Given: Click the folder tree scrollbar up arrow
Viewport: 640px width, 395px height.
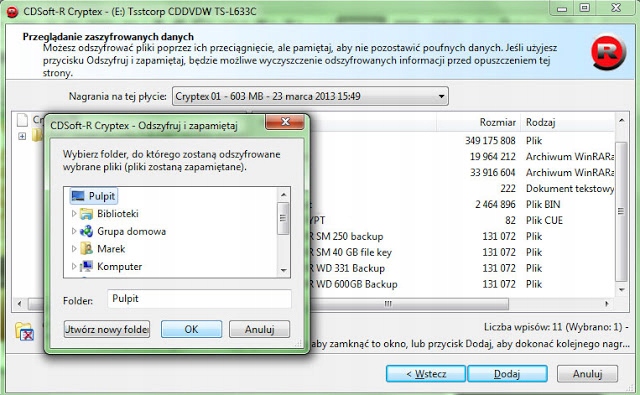Looking at the screenshot, I should [284, 195].
